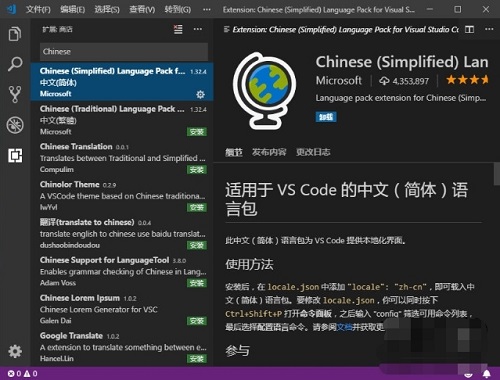This screenshot has height=380, width=500.
Task: Select Chinese Lorem Ipsum list item
Action: [122, 309]
